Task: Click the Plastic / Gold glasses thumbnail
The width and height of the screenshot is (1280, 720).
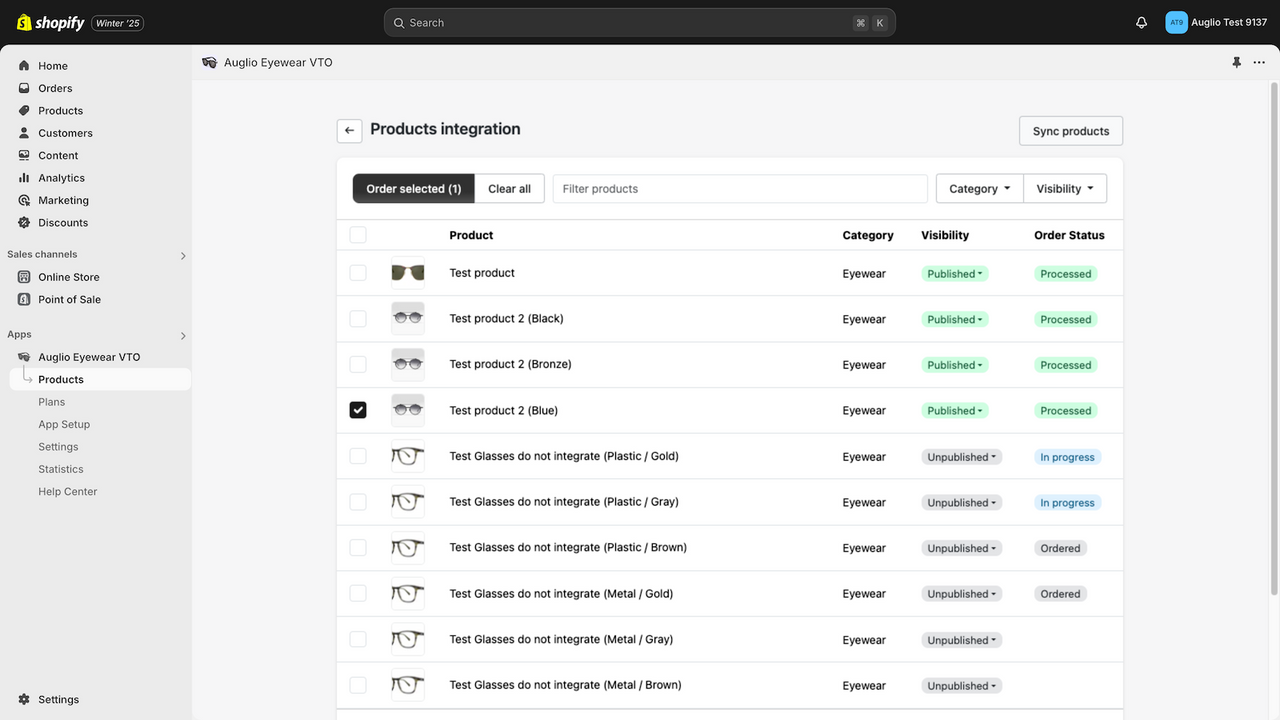Action: [x=408, y=456]
